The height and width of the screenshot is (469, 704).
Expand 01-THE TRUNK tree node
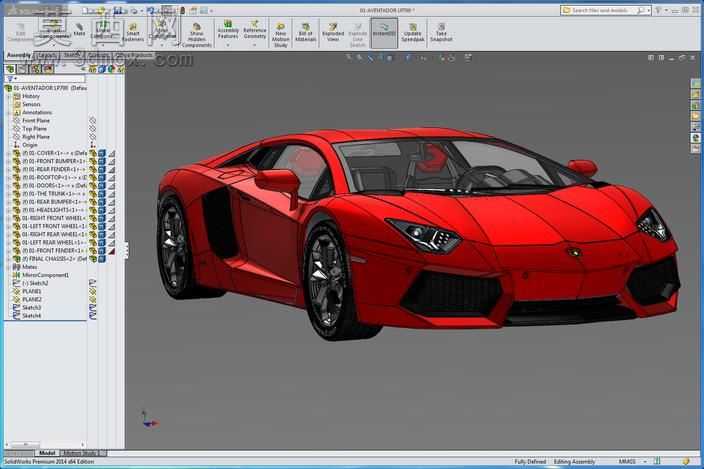(x=9, y=193)
